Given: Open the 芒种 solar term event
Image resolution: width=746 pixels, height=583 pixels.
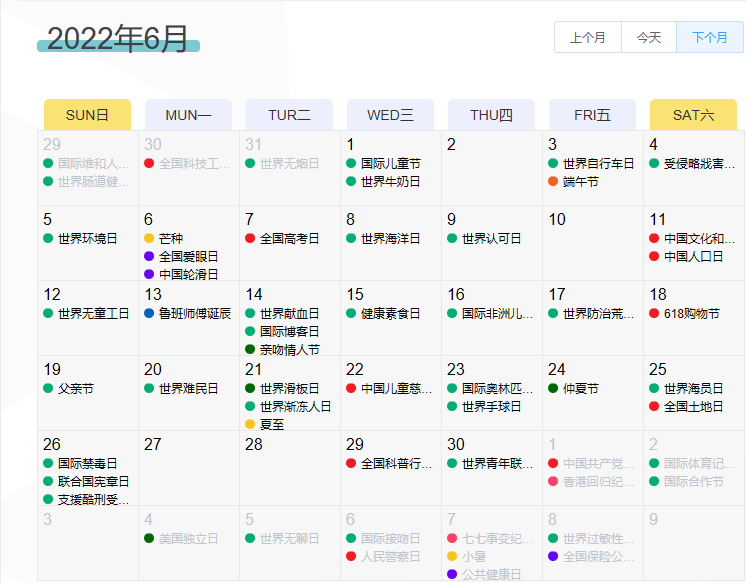Looking at the screenshot, I should (164, 238).
